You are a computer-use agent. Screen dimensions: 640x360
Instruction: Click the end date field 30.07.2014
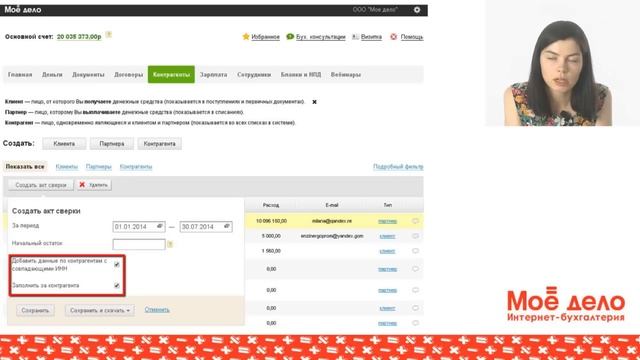(x=206, y=227)
